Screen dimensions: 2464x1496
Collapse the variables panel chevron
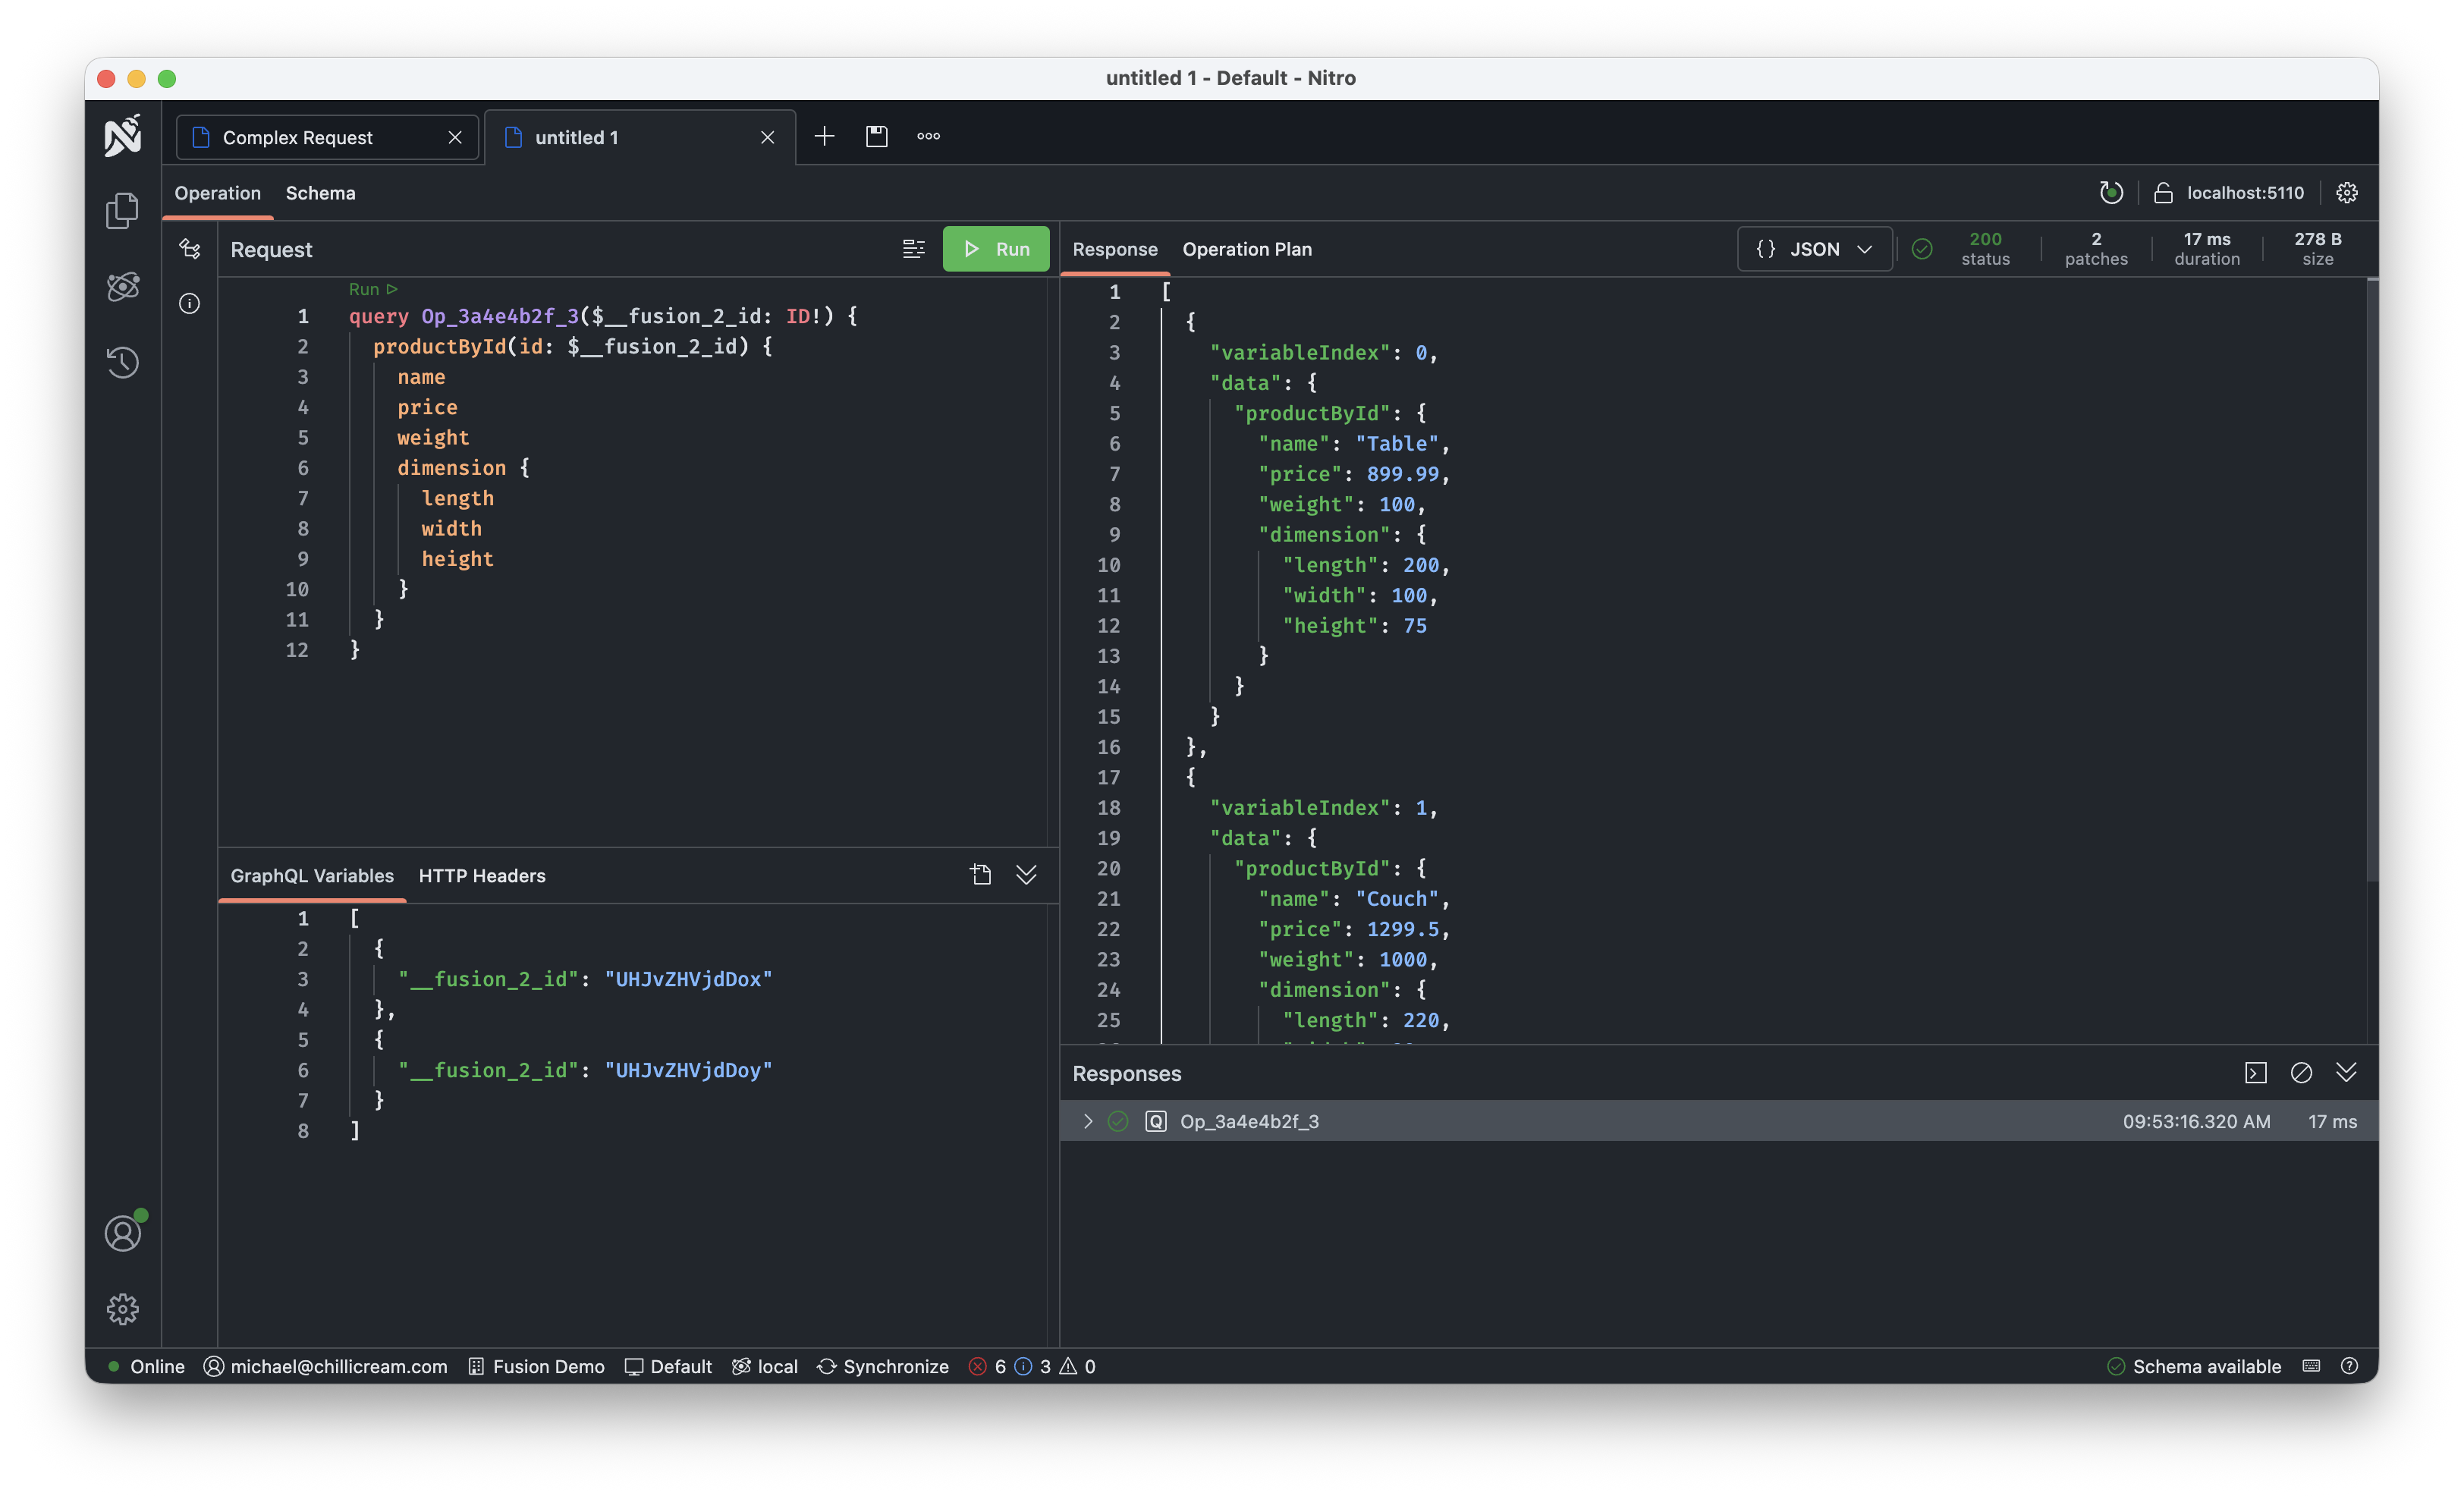1026,875
